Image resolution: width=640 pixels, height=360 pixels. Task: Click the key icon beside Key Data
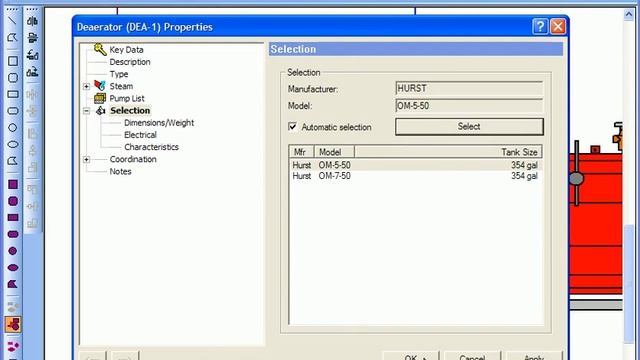[x=100, y=49]
